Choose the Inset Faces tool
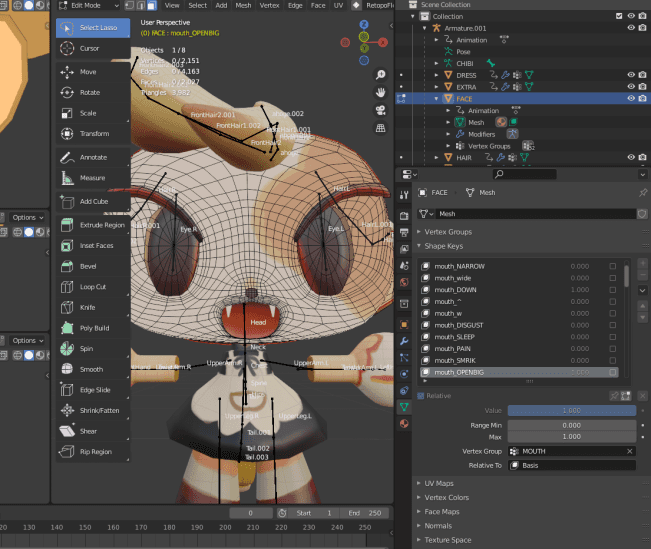 (93, 246)
